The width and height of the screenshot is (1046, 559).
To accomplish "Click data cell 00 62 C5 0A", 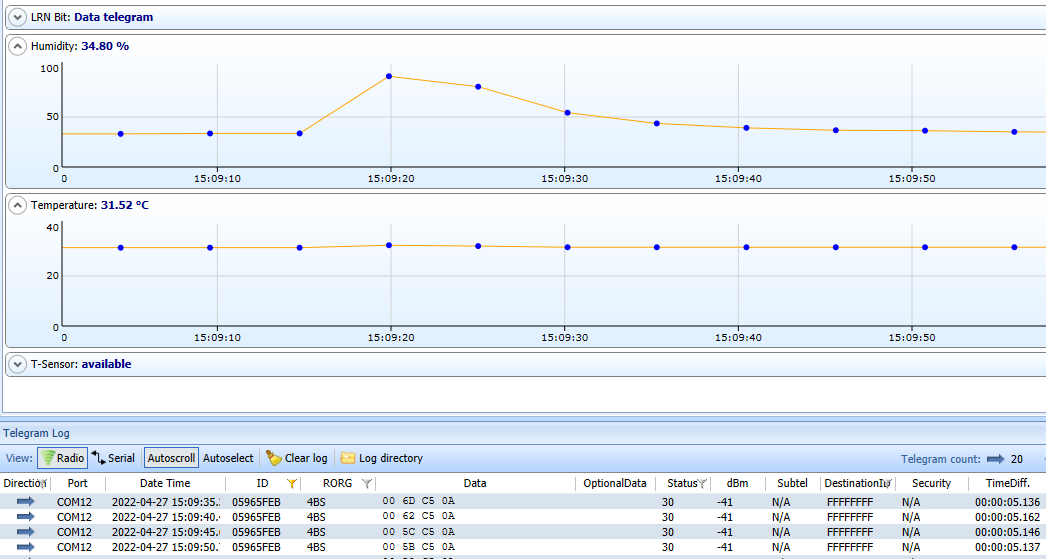I will click(x=418, y=516).
